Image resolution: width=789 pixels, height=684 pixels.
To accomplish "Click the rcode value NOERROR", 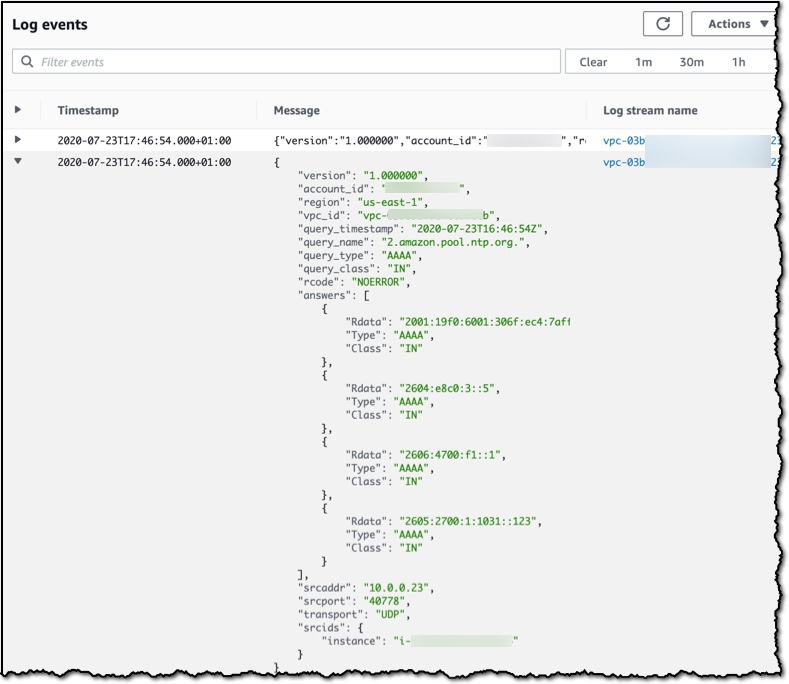I will pos(380,282).
